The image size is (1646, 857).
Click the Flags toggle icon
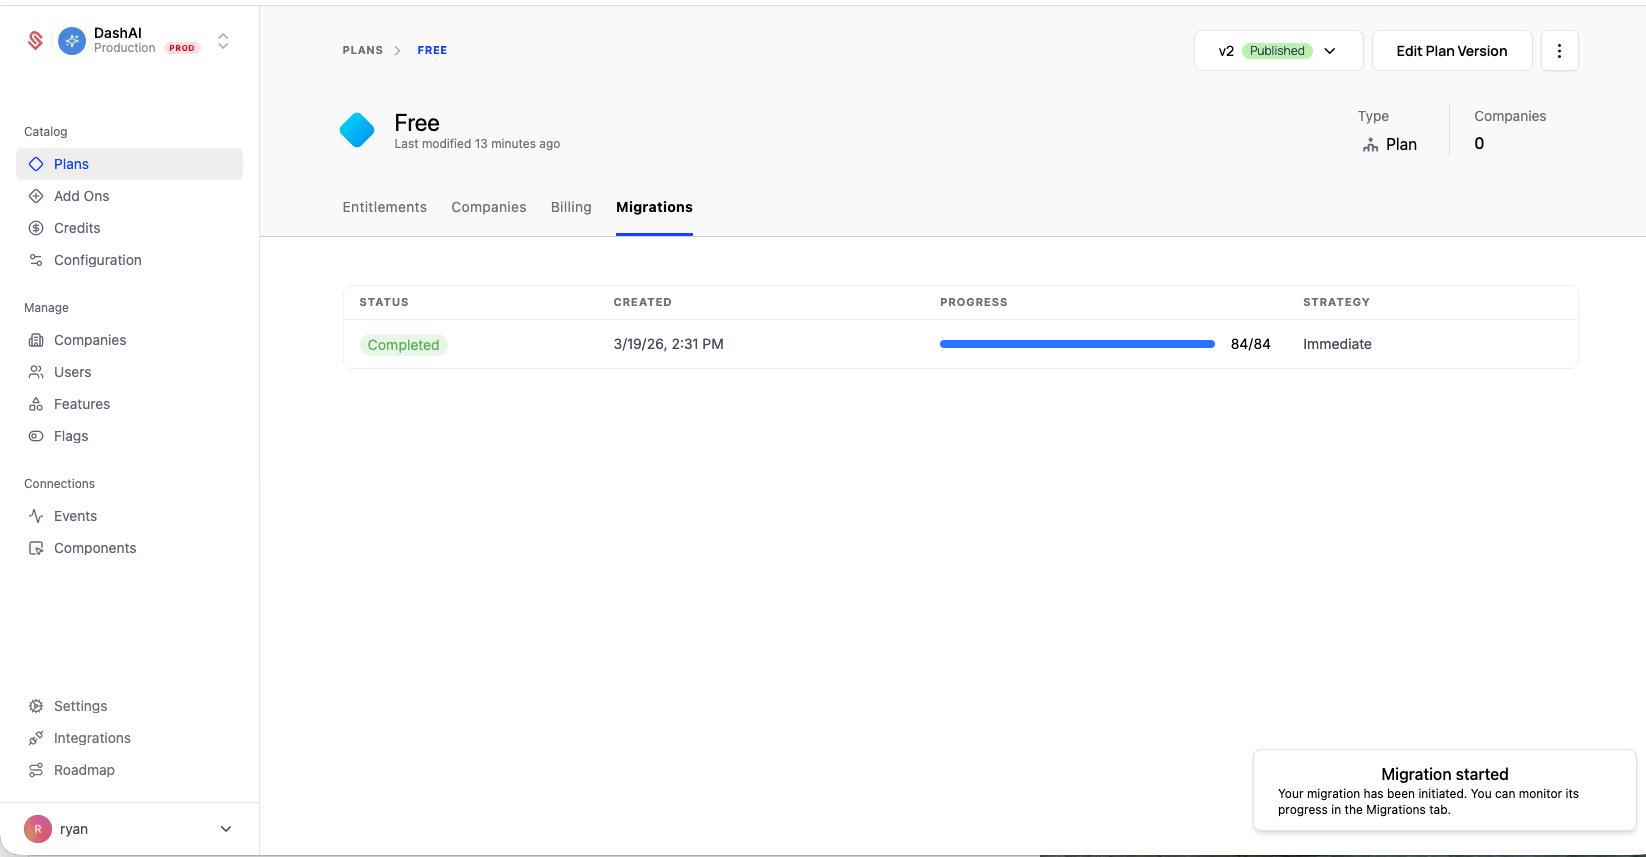pyautogui.click(x=36, y=436)
